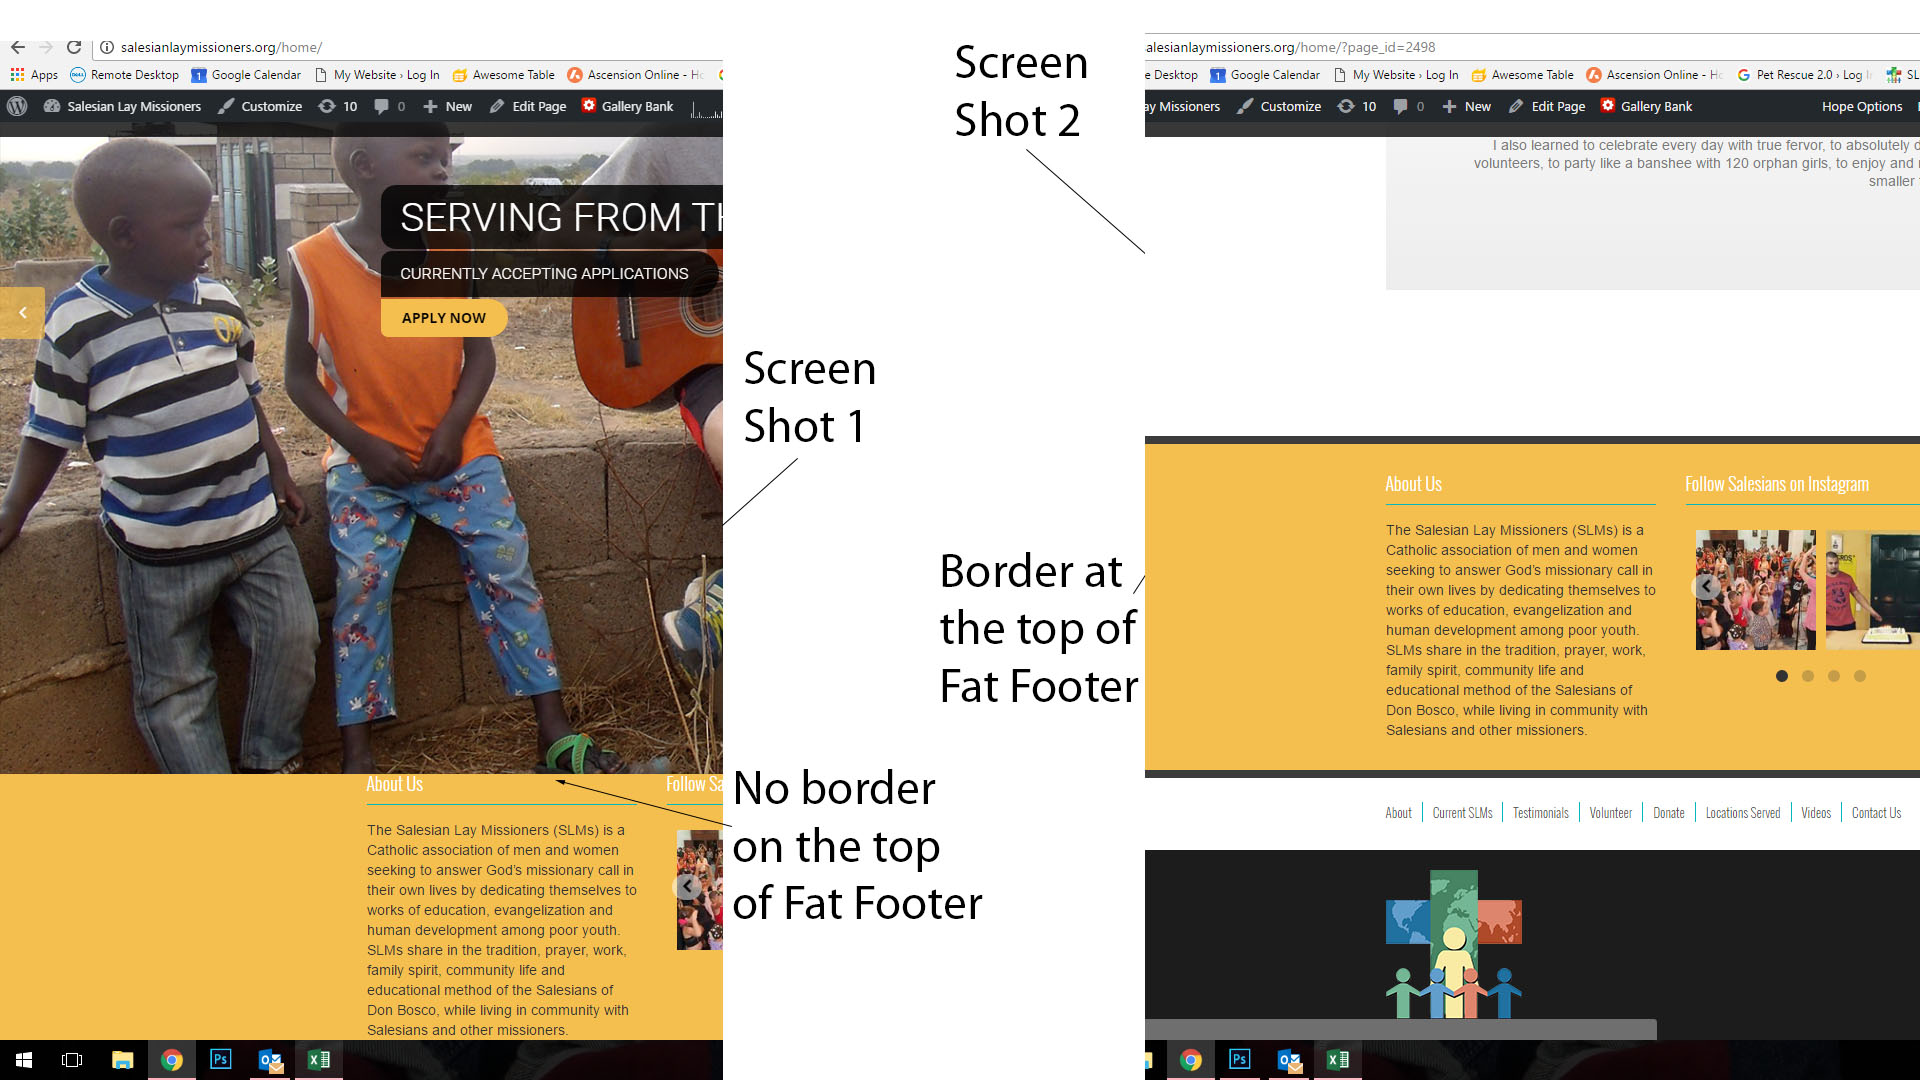
Task: Reload the page in left screenshot
Action: 74,47
